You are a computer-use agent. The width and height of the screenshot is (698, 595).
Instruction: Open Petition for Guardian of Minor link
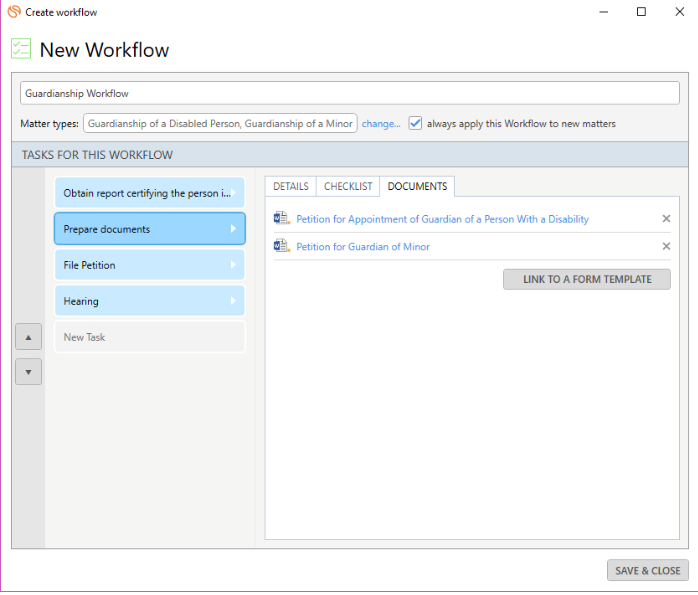[363, 247]
